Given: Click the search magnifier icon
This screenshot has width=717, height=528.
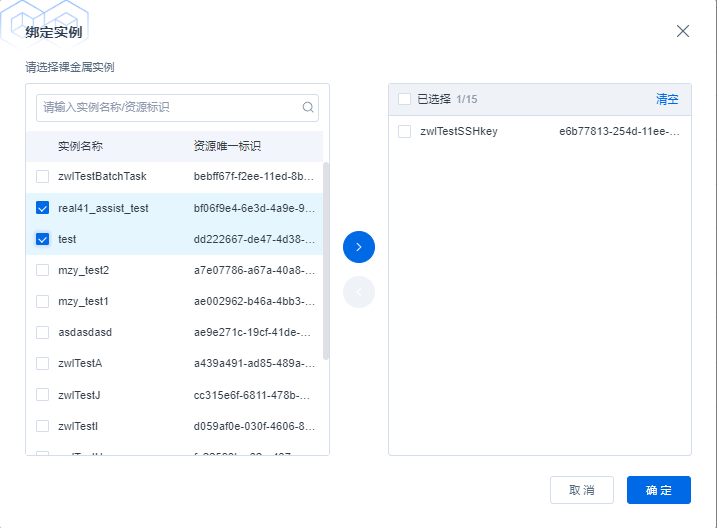Looking at the screenshot, I should click(x=308, y=108).
